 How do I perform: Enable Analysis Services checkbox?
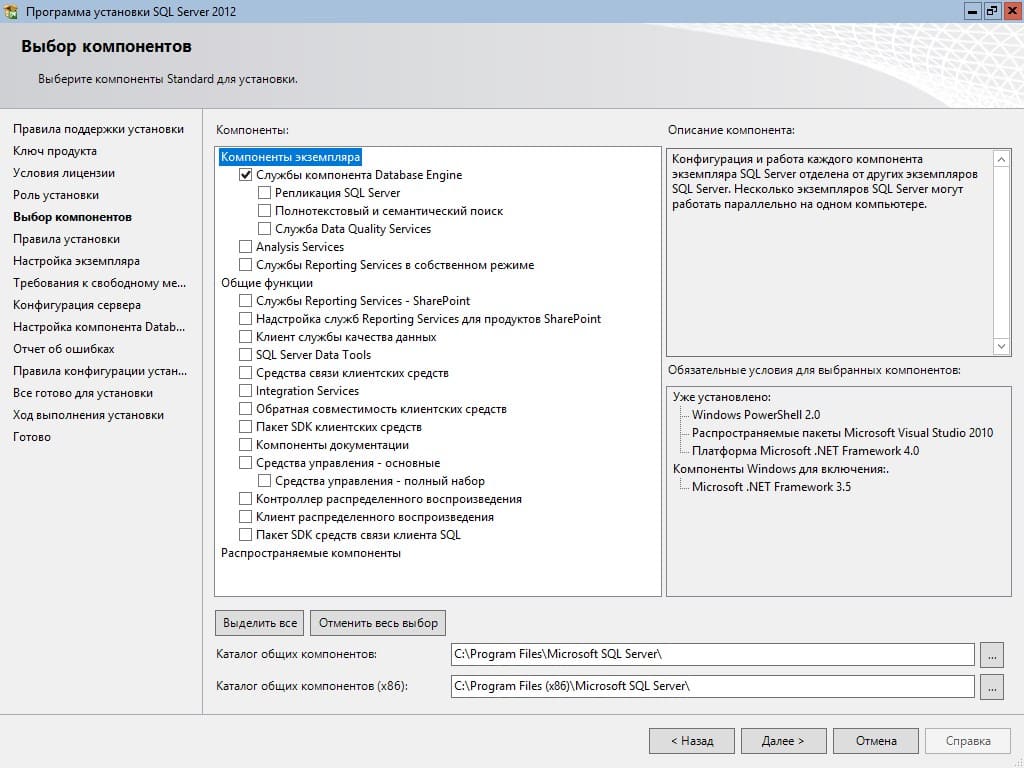coord(246,246)
